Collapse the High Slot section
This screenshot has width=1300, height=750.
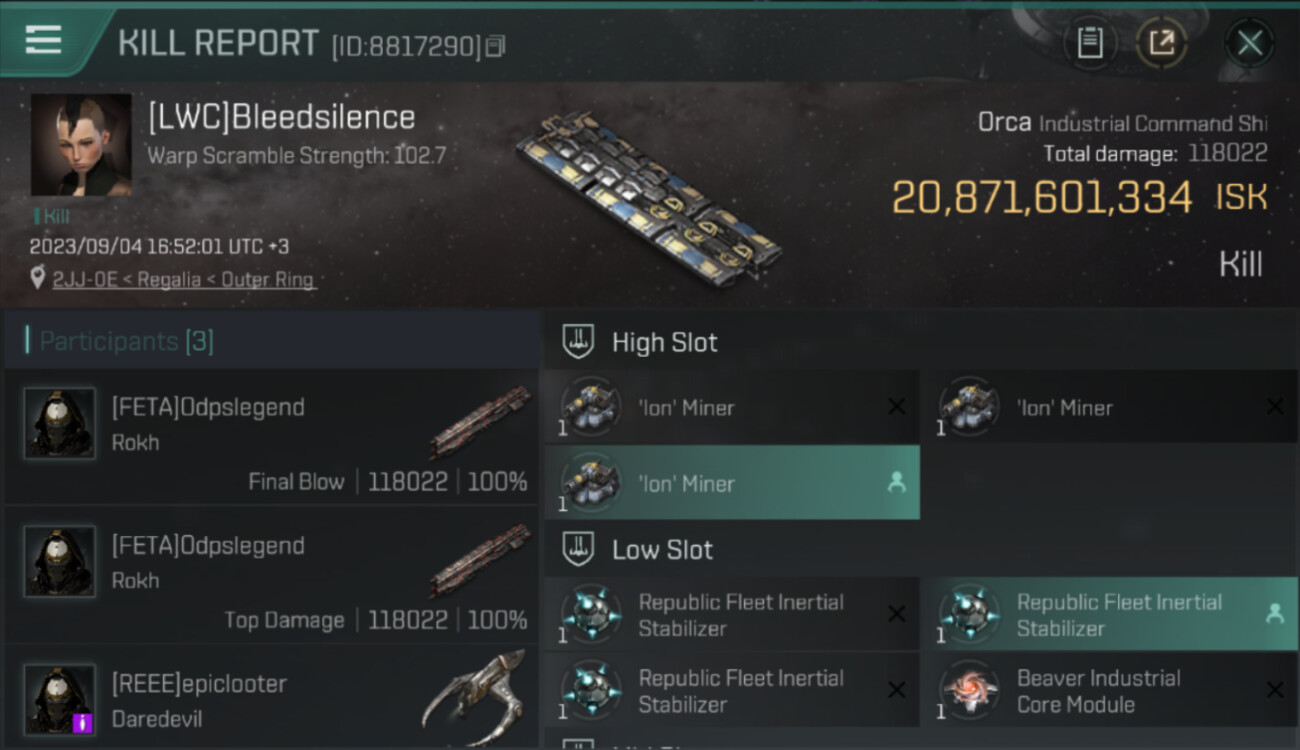point(579,341)
